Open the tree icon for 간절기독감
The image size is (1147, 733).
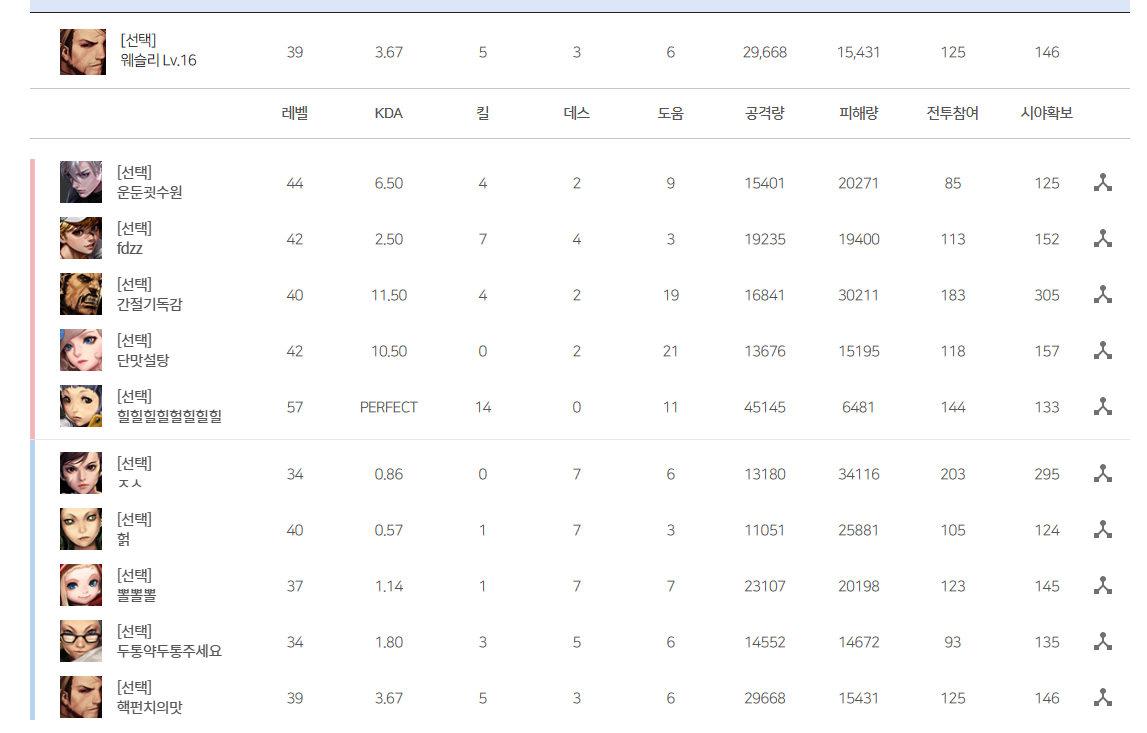point(1102,295)
